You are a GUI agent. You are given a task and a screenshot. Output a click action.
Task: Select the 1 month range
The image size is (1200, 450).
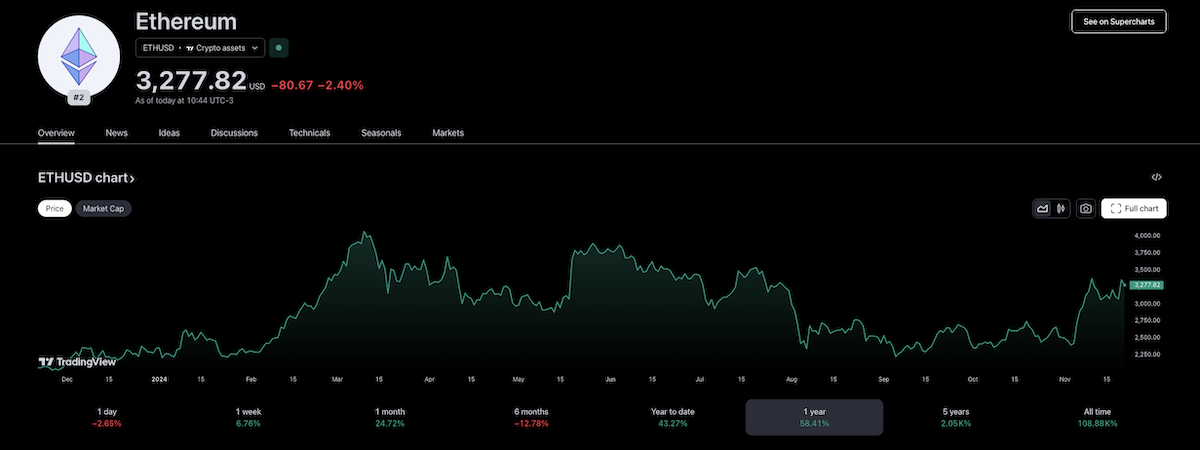tap(390, 418)
